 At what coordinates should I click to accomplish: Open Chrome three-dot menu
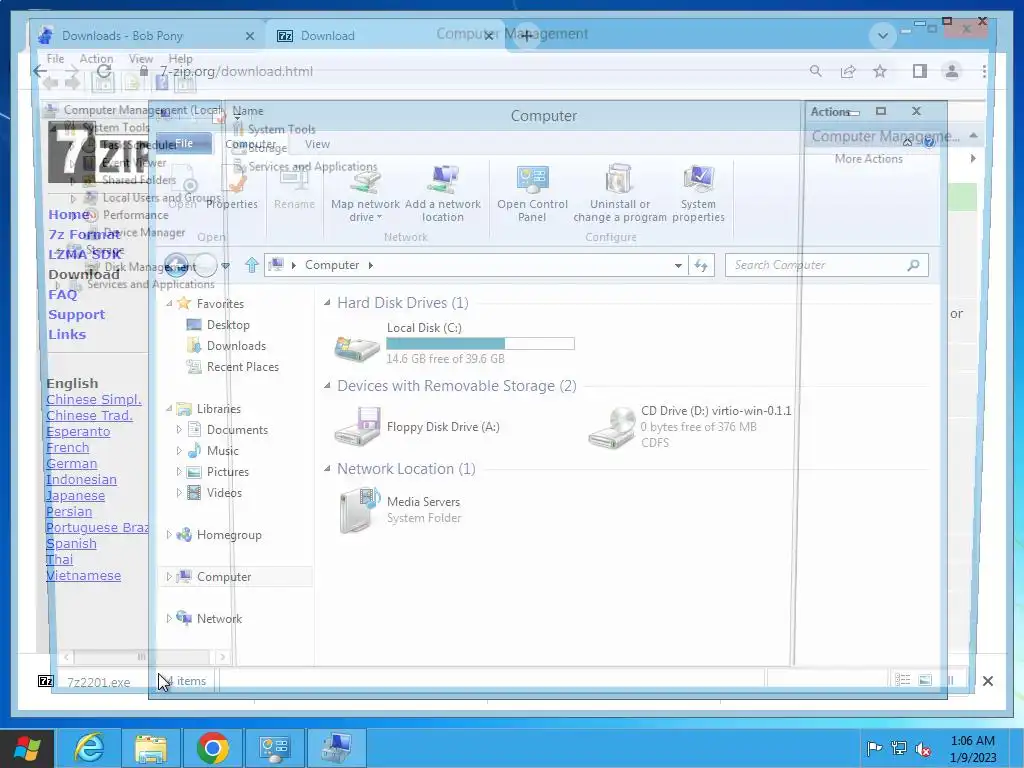coord(984,71)
